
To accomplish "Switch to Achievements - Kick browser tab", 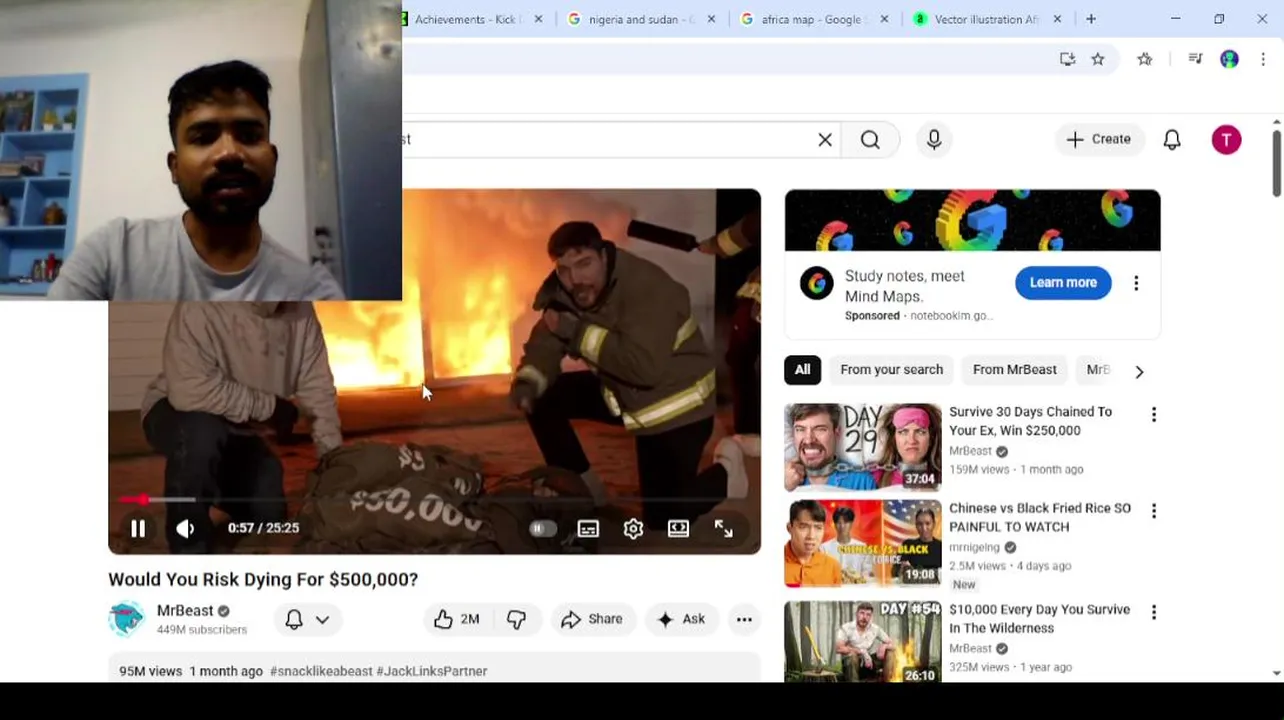I will pos(466,19).
